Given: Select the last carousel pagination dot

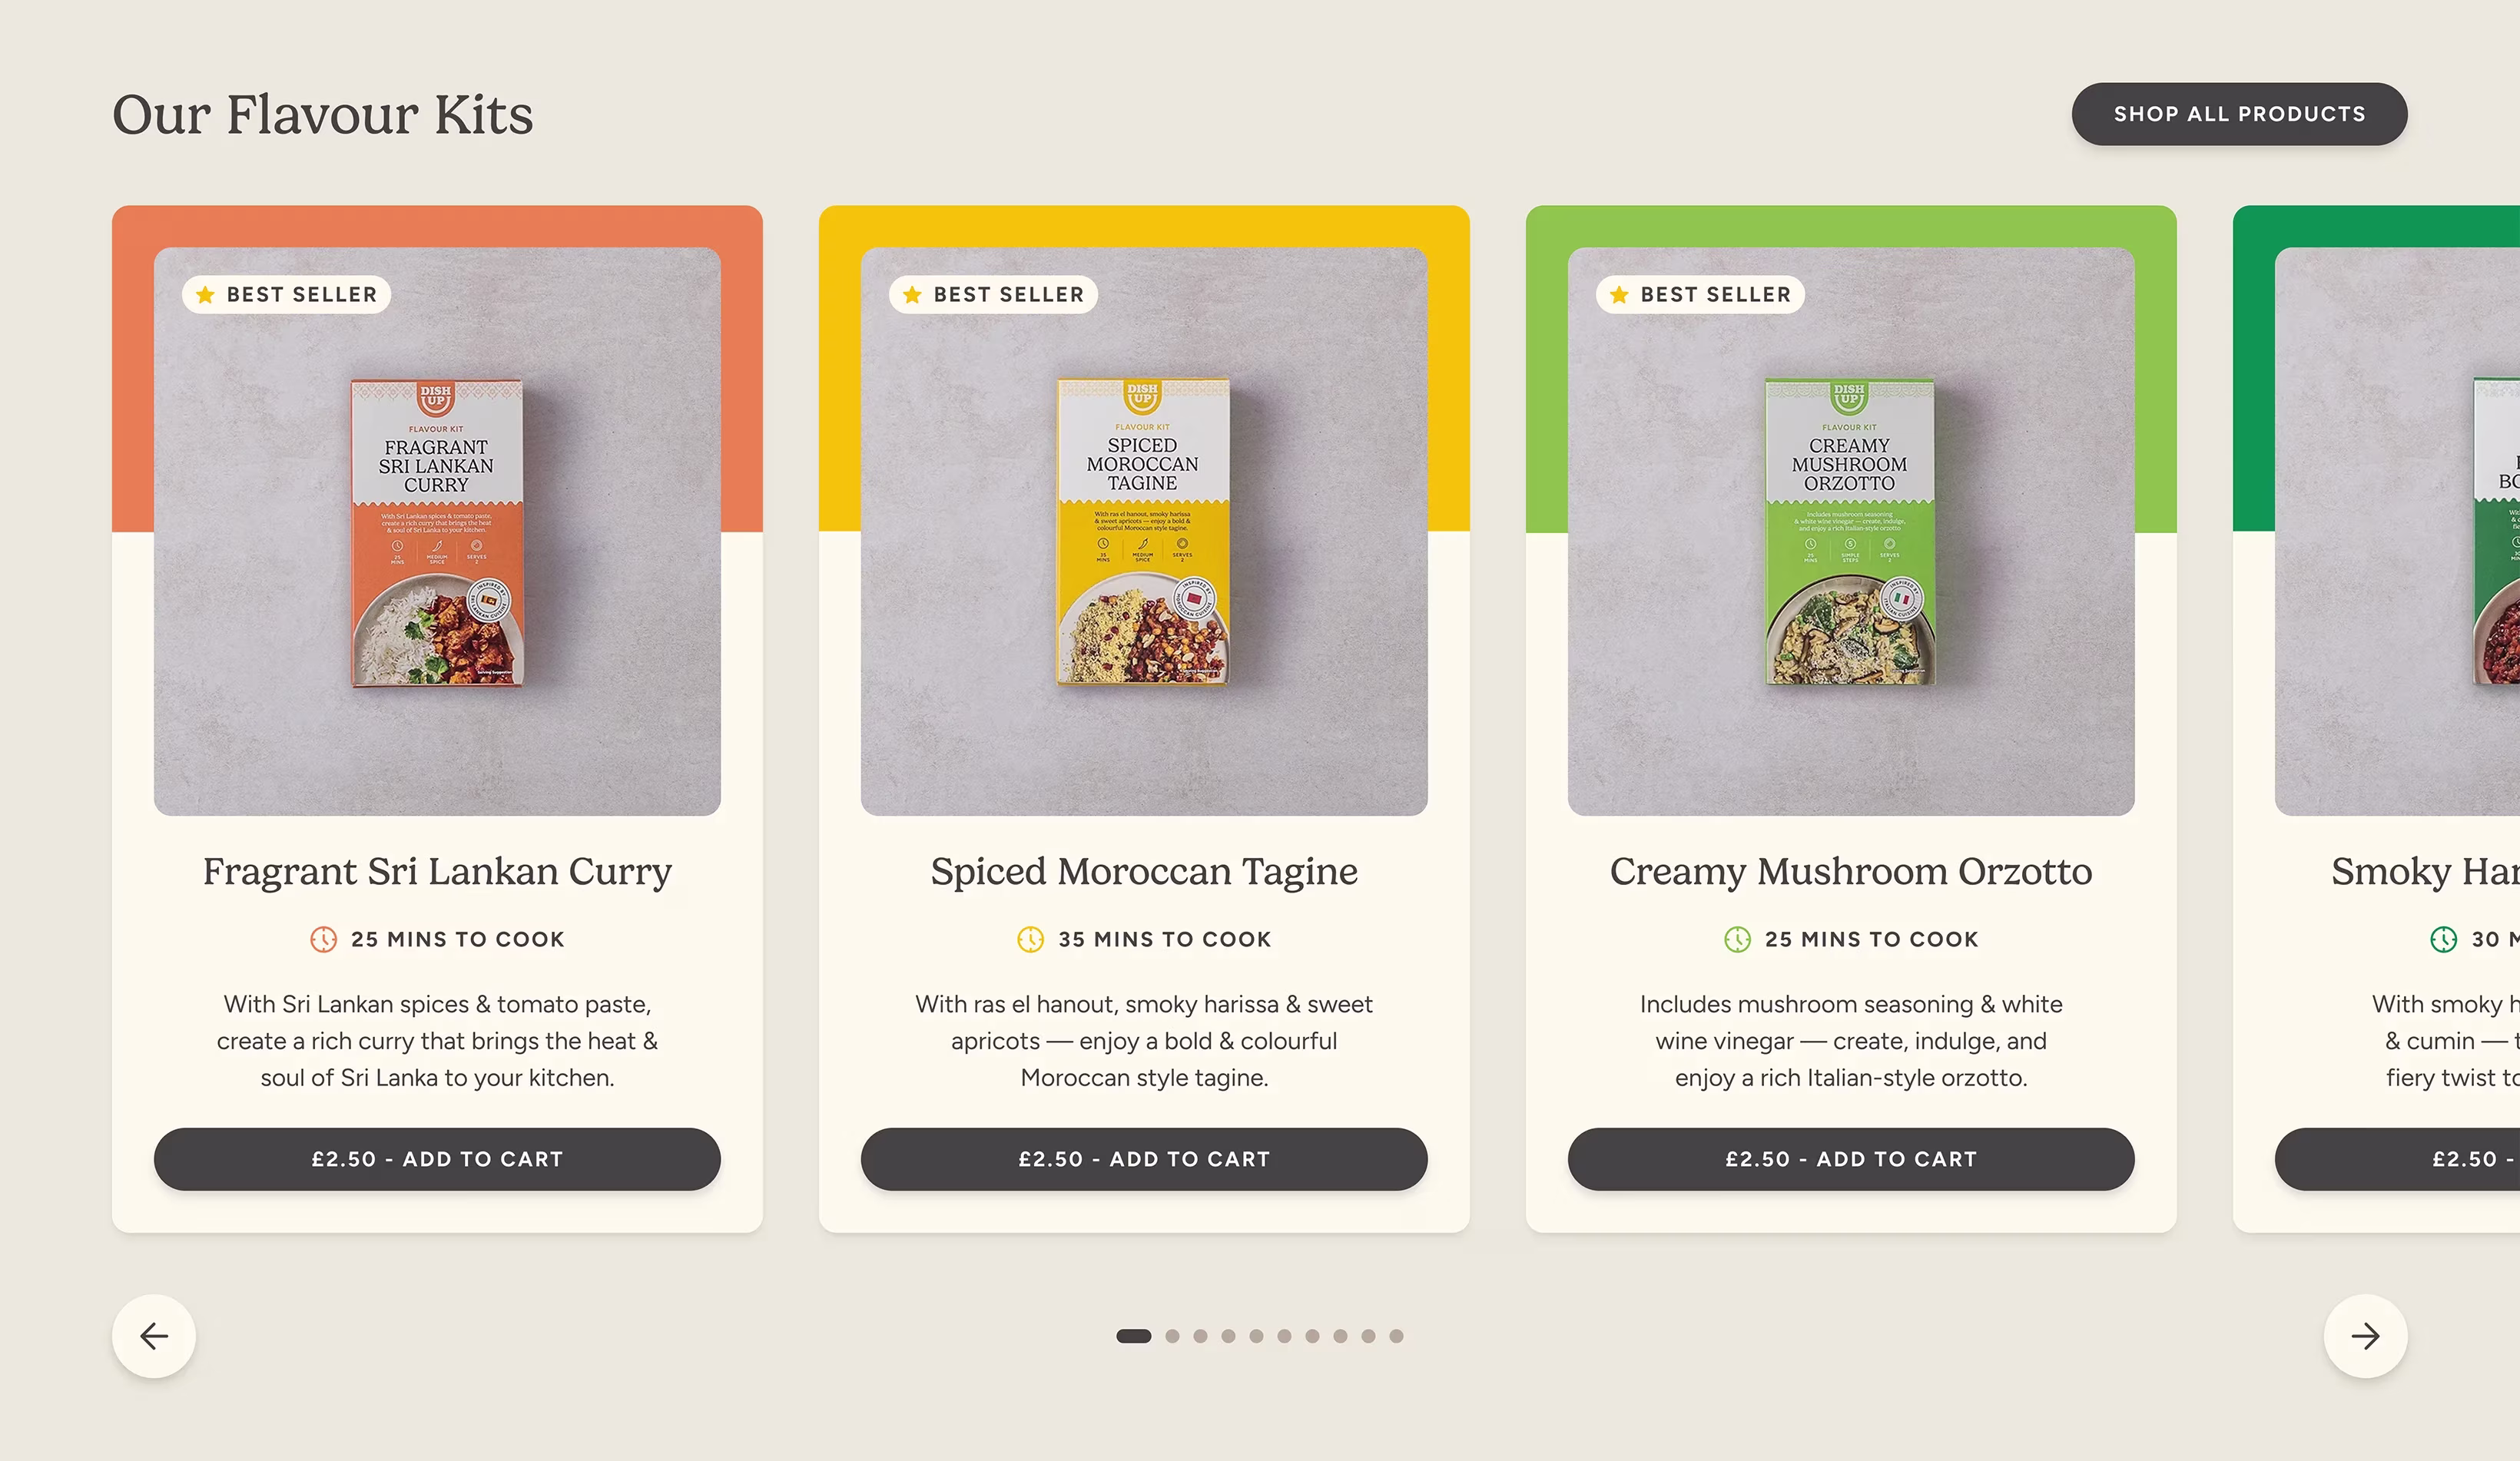Looking at the screenshot, I should pos(1396,1336).
